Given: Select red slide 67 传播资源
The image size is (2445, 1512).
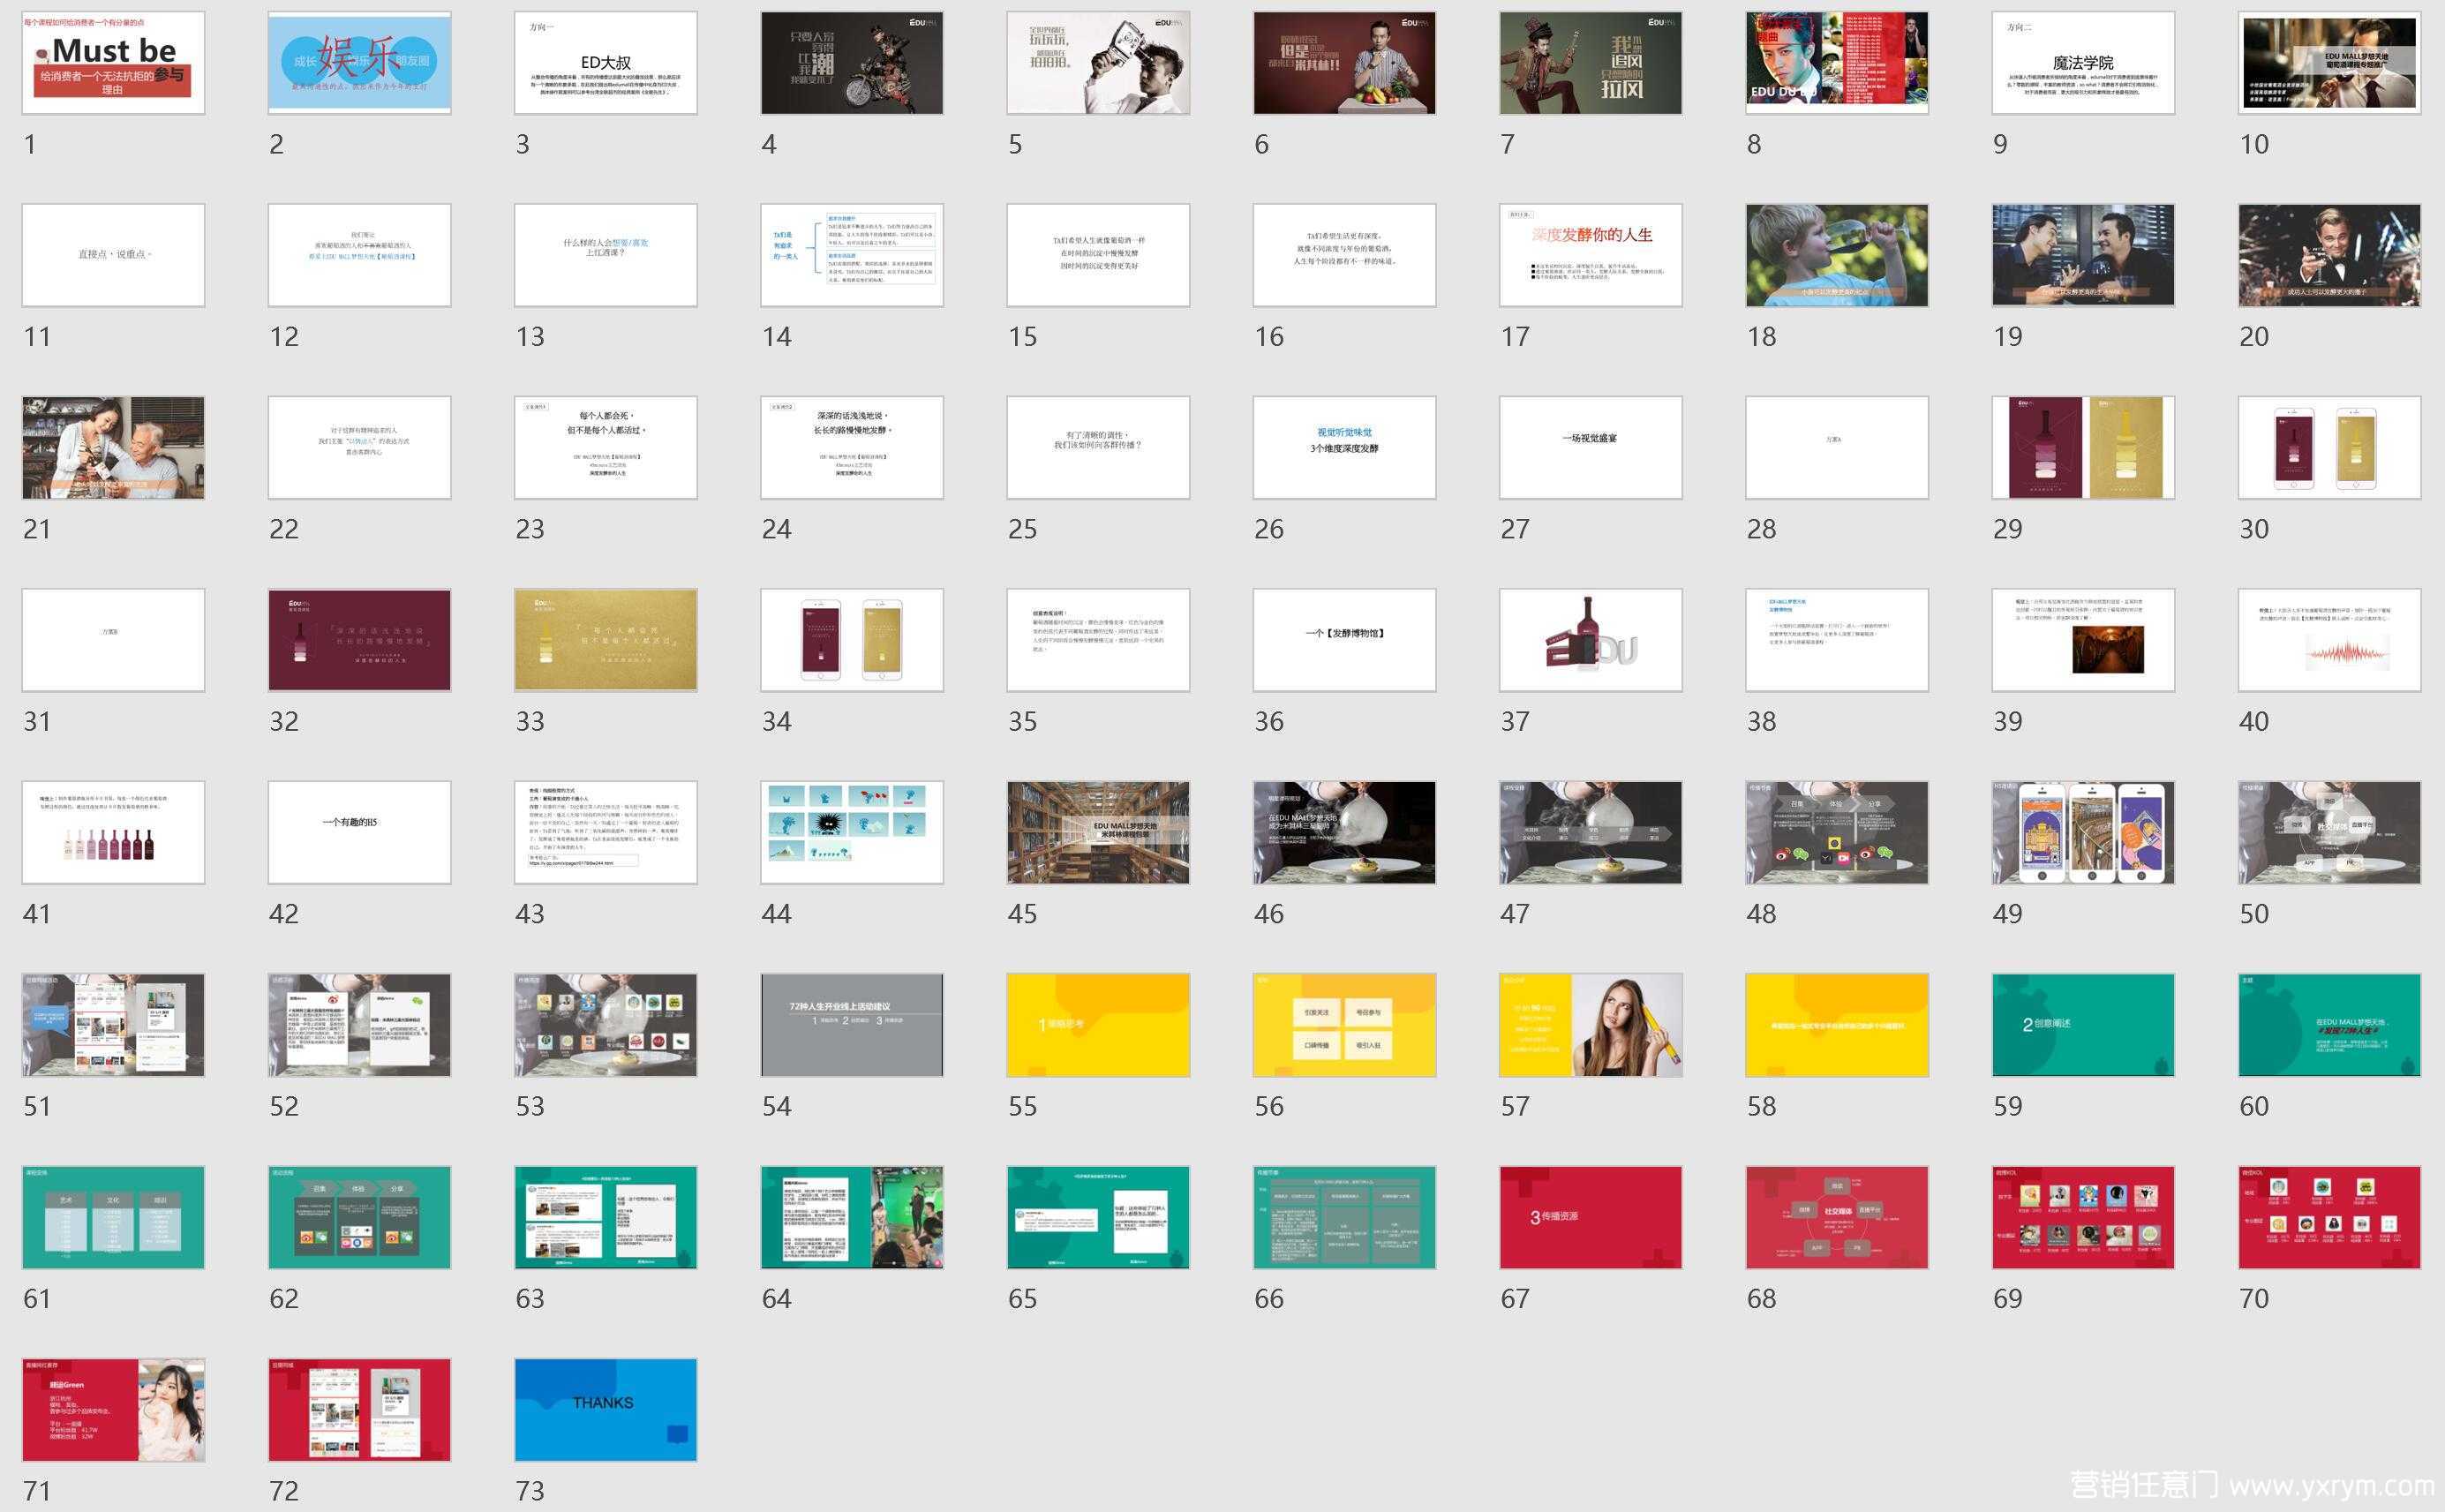Looking at the screenshot, I should (x=1590, y=1217).
